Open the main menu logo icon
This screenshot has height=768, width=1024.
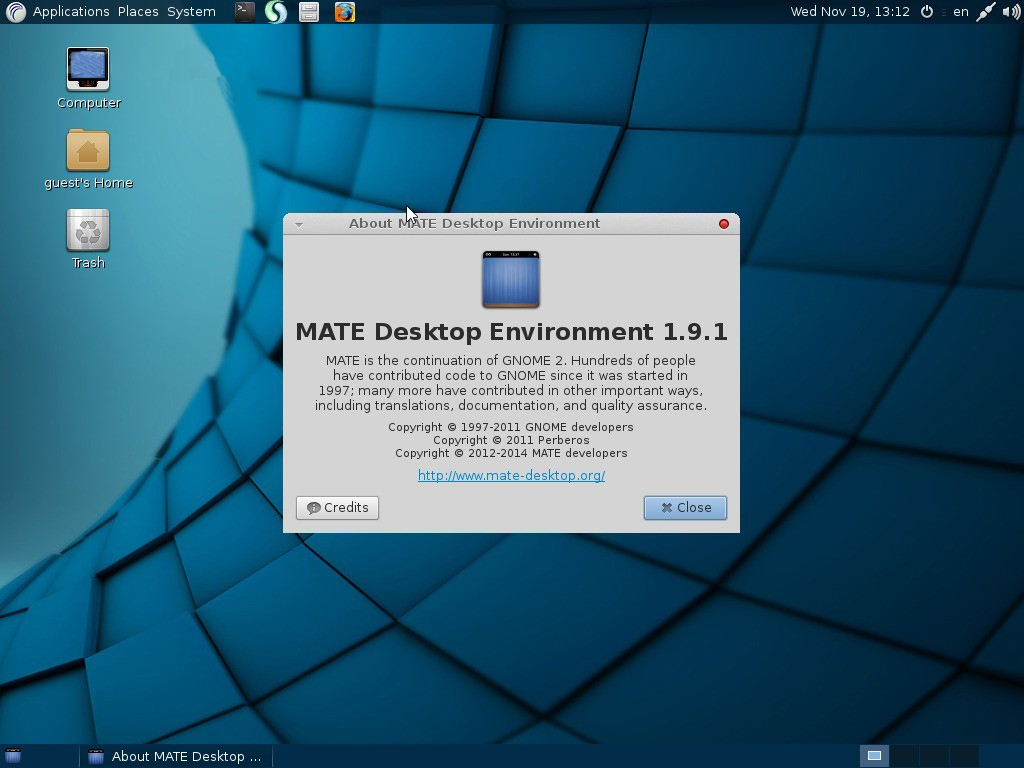[x=15, y=12]
